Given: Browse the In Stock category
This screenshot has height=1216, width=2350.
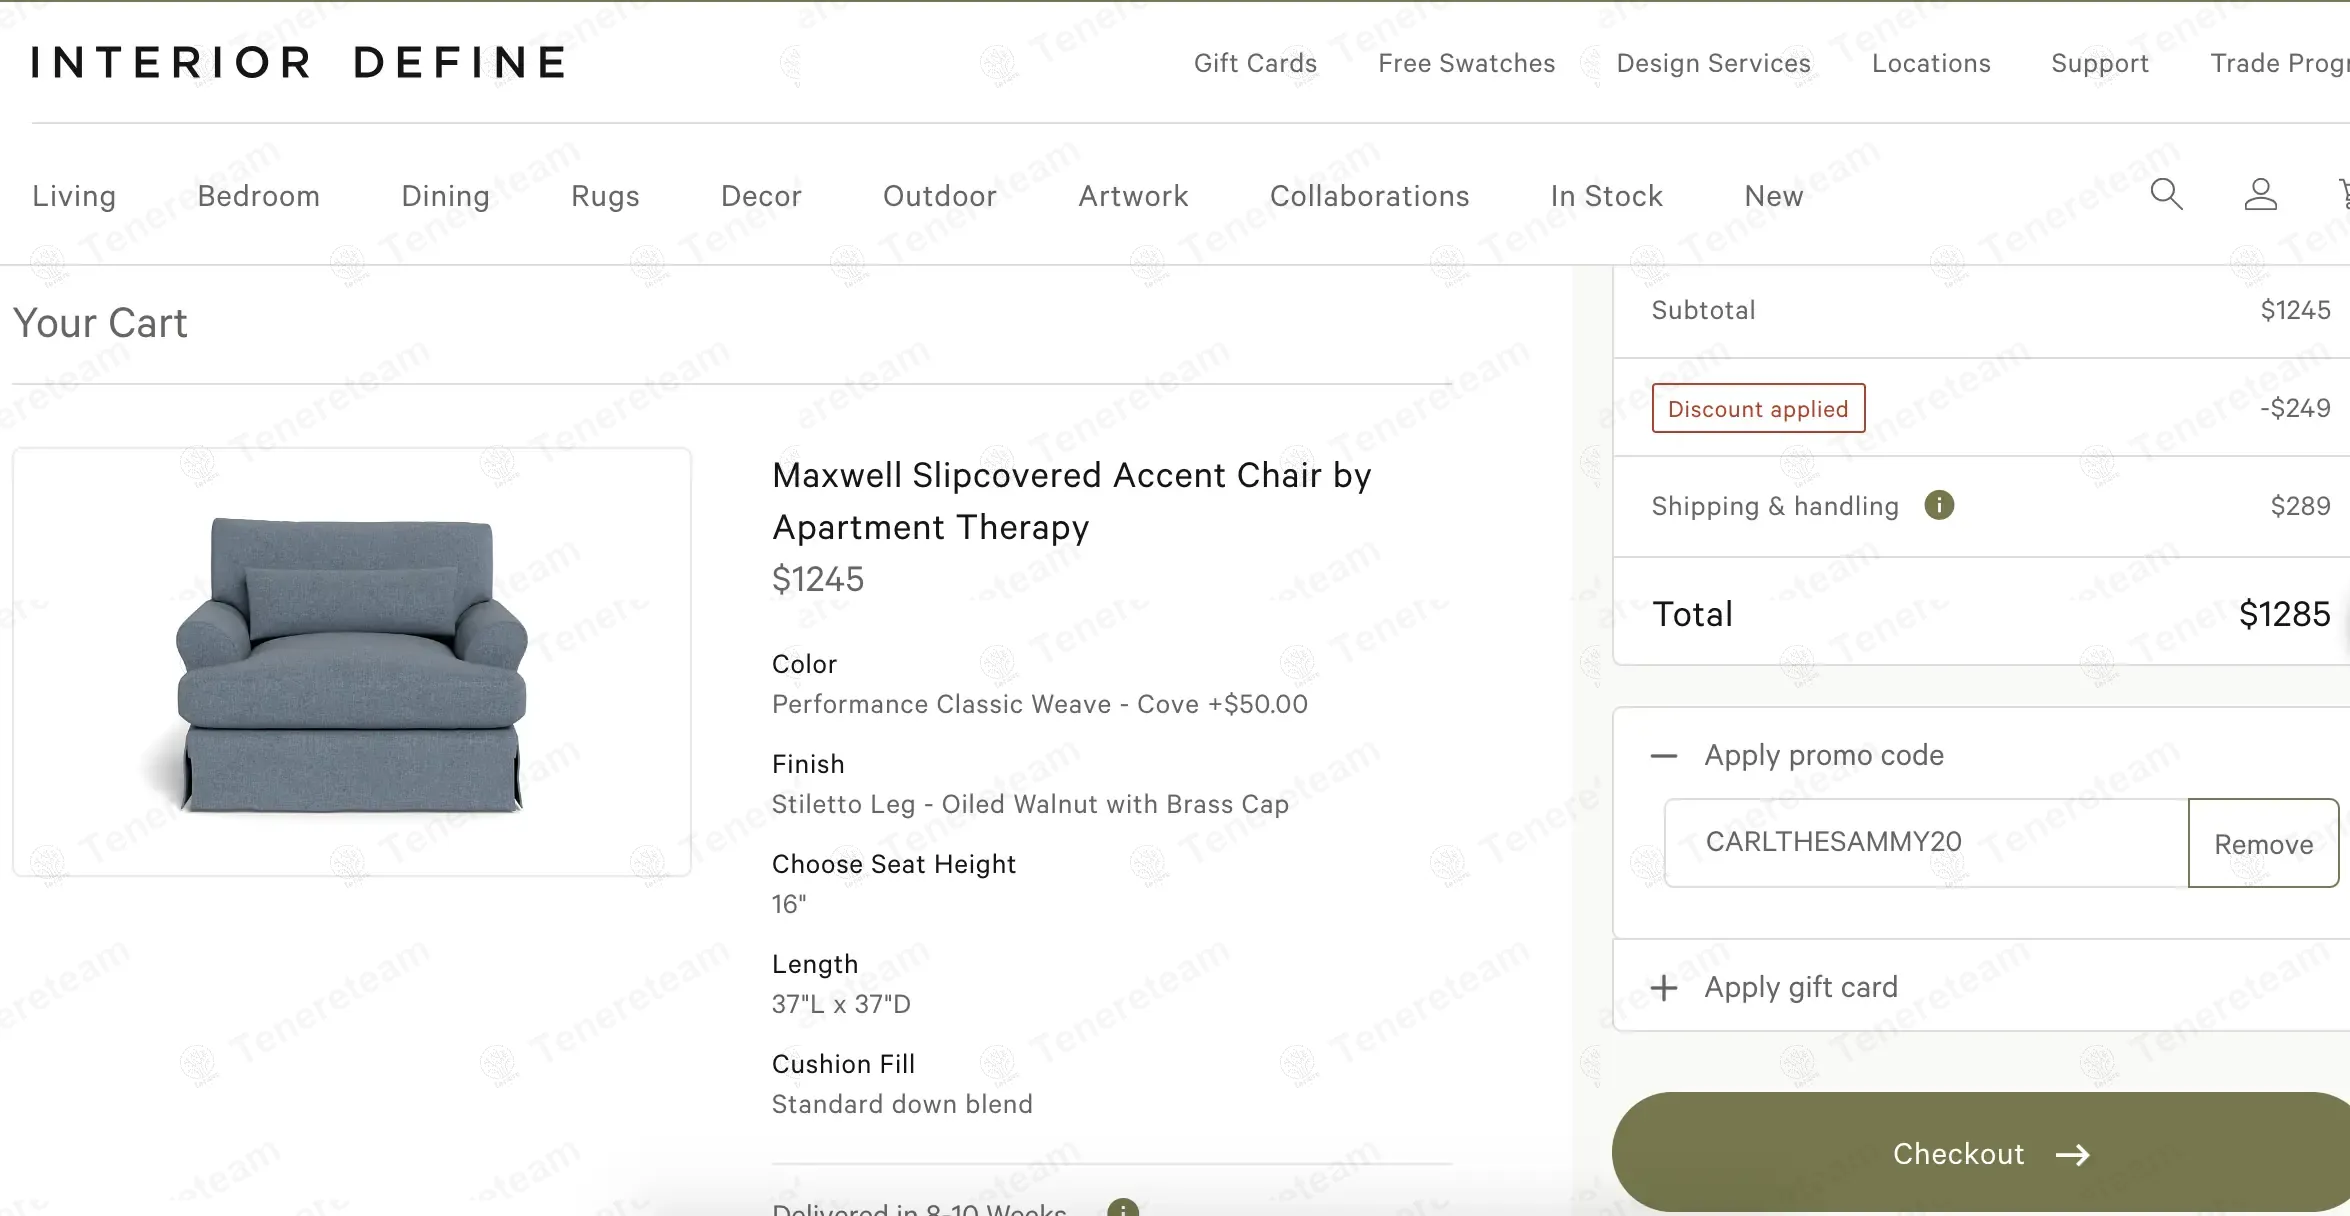Looking at the screenshot, I should point(1606,196).
